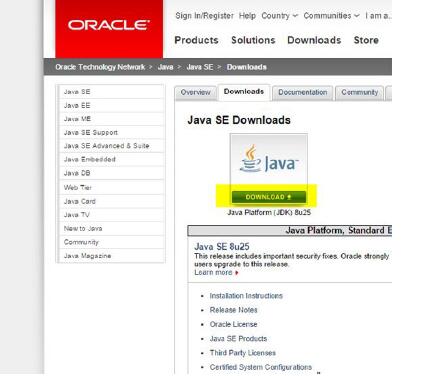Switch to the Overview tab
Image resolution: width=444 pixels, height=376 pixels.
pyautogui.click(x=195, y=93)
